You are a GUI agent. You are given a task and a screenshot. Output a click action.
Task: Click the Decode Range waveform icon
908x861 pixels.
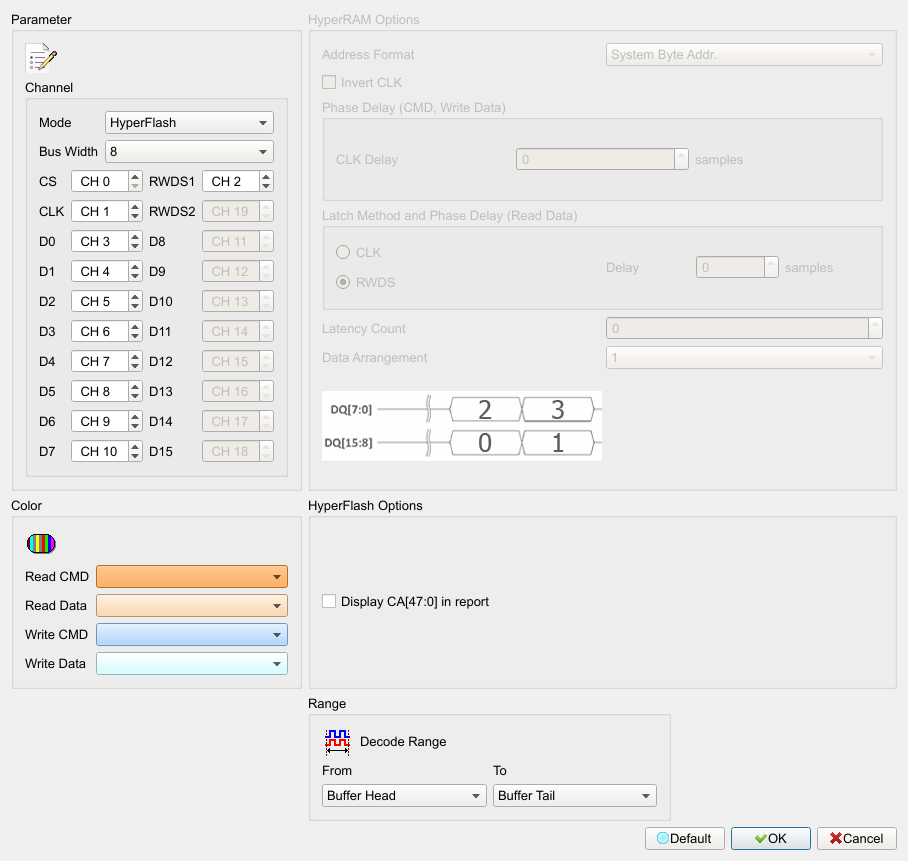(337, 742)
